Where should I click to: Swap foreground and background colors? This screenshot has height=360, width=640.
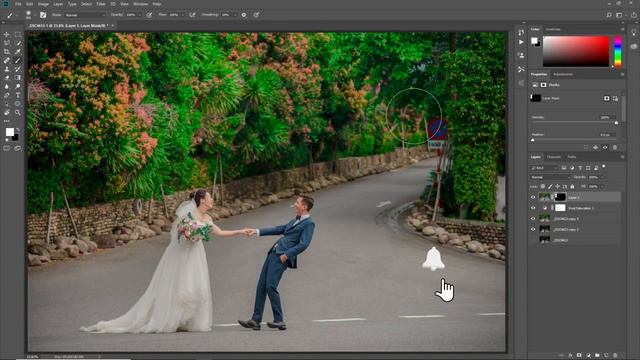pos(18,129)
